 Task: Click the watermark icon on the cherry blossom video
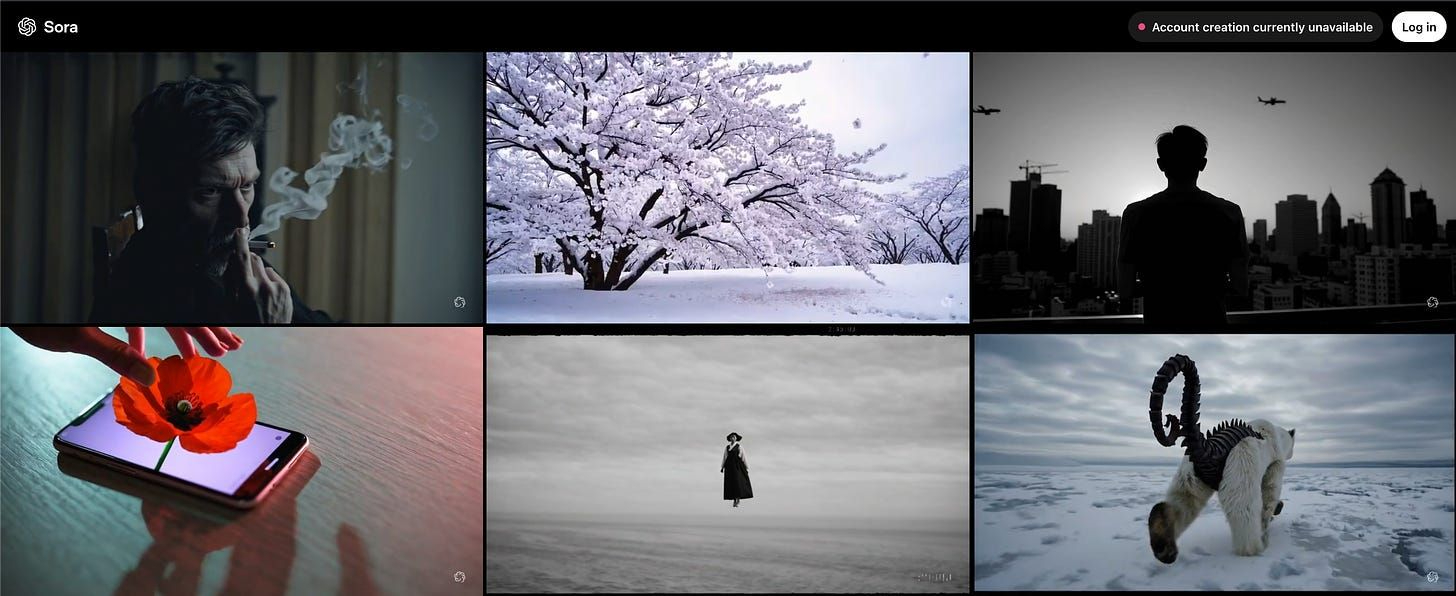tap(946, 301)
